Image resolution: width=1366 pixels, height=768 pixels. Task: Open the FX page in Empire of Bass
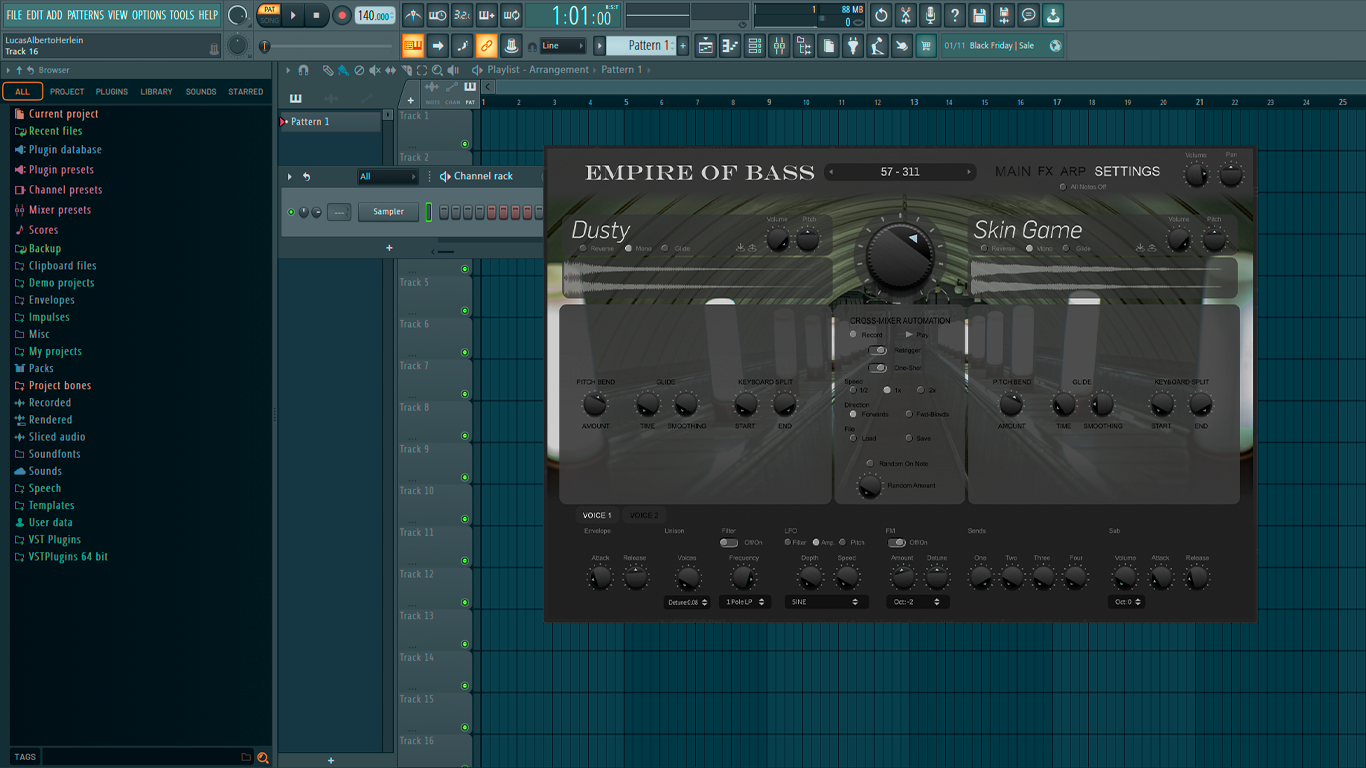tap(1045, 172)
